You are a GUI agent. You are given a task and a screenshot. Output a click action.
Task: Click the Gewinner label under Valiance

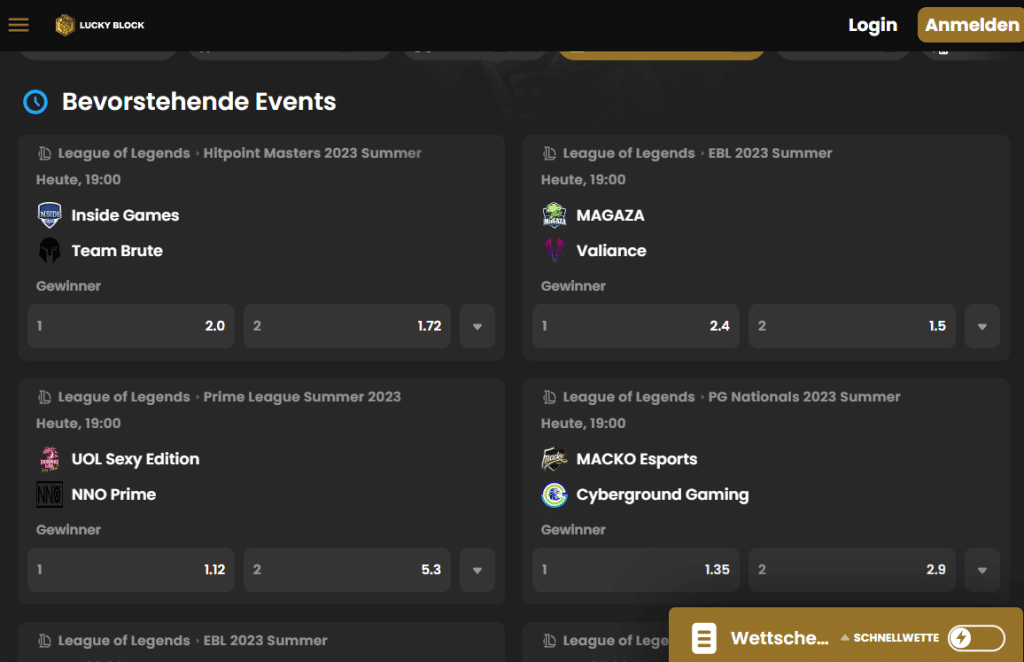tap(573, 286)
